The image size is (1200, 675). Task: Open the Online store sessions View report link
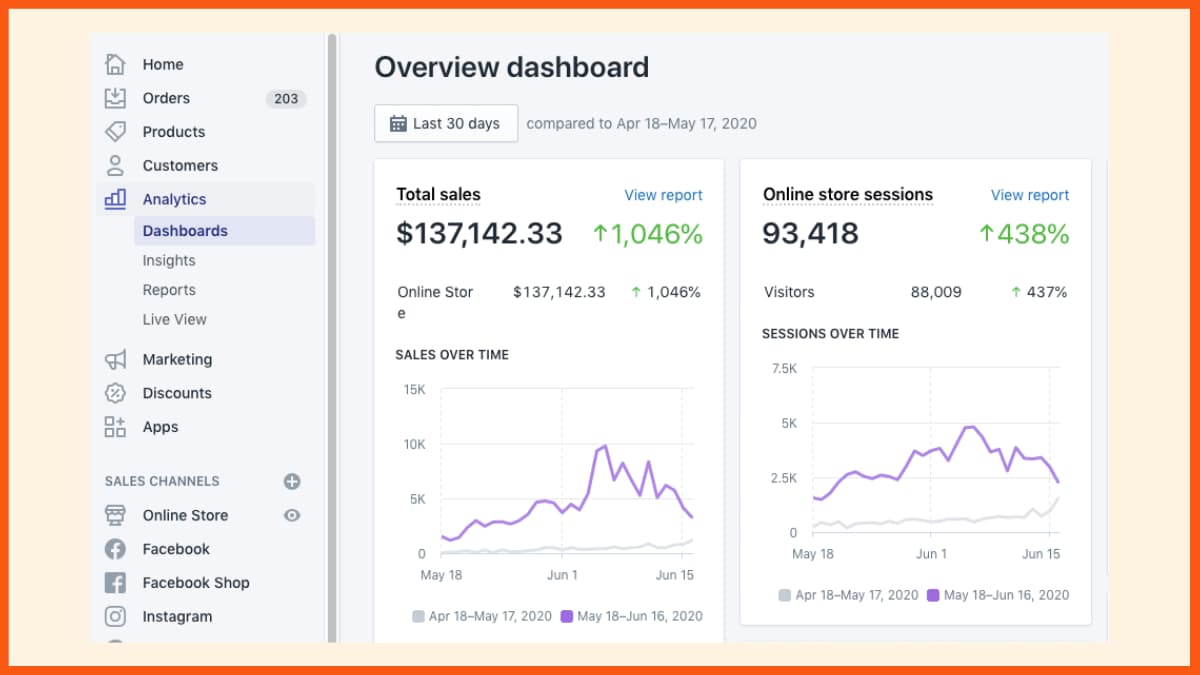point(1030,195)
